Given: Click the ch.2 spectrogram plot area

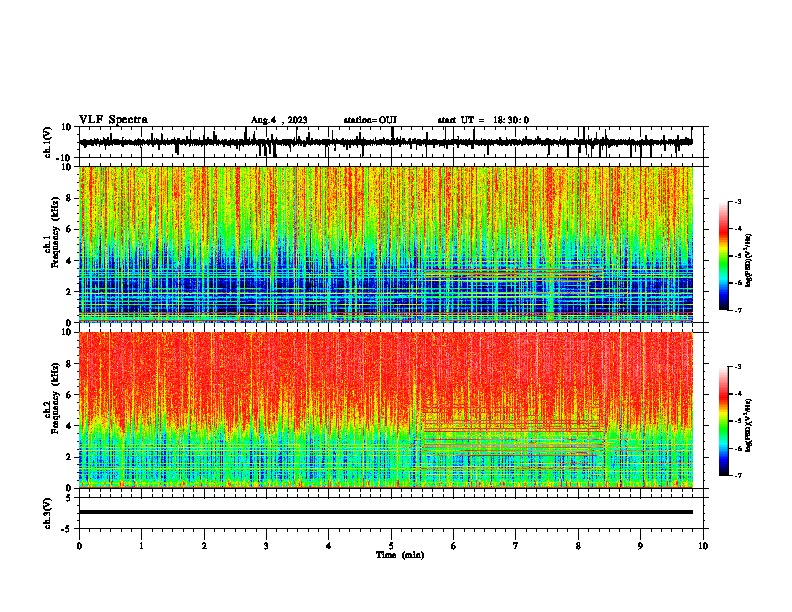Looking at the screenshot, I should click(x=385, y=410).
